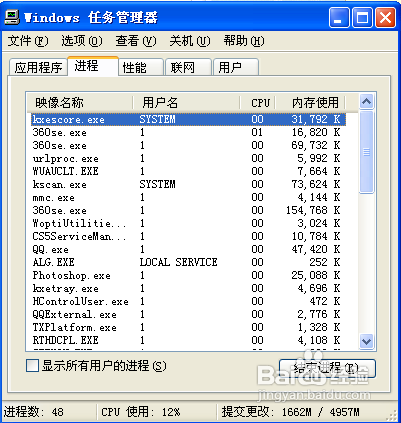Open the 帮助(H) menu
Image resolution: width=401 pixels, height=423 pixels.
(244, 41)
